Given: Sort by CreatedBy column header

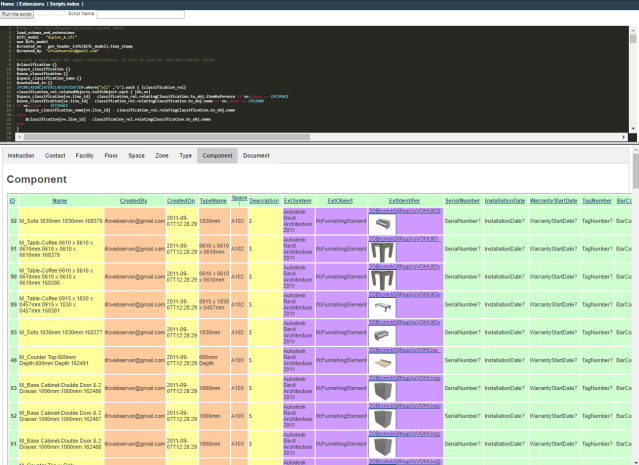Looking at the screenshot, I should (x=133, y=201).
